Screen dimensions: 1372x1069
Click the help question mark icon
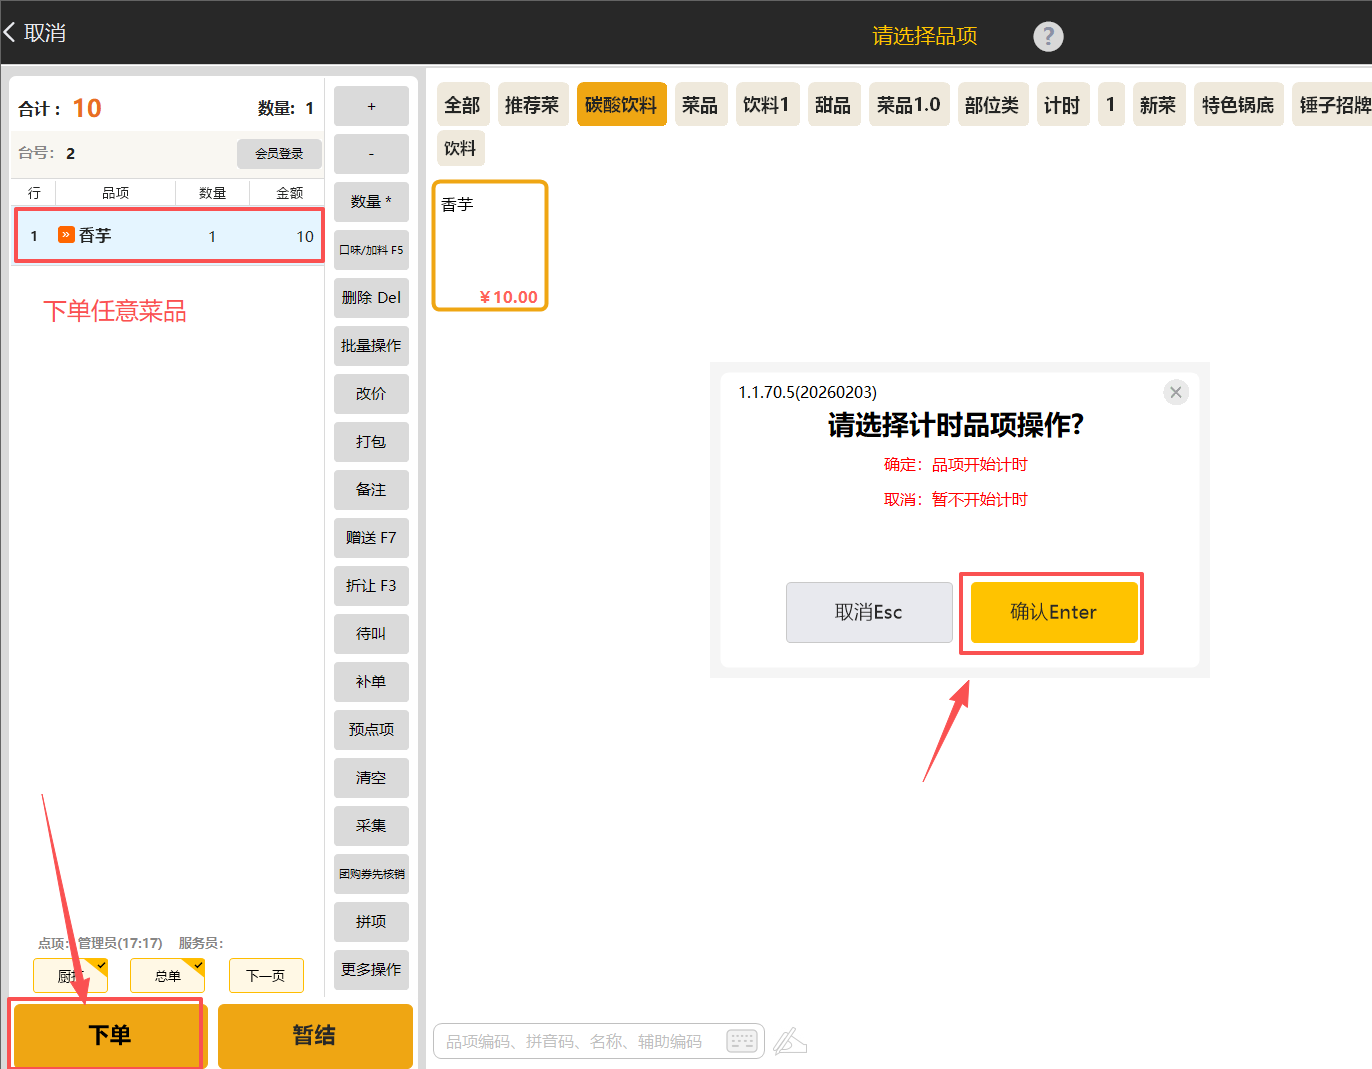[x=1048, y=37]
